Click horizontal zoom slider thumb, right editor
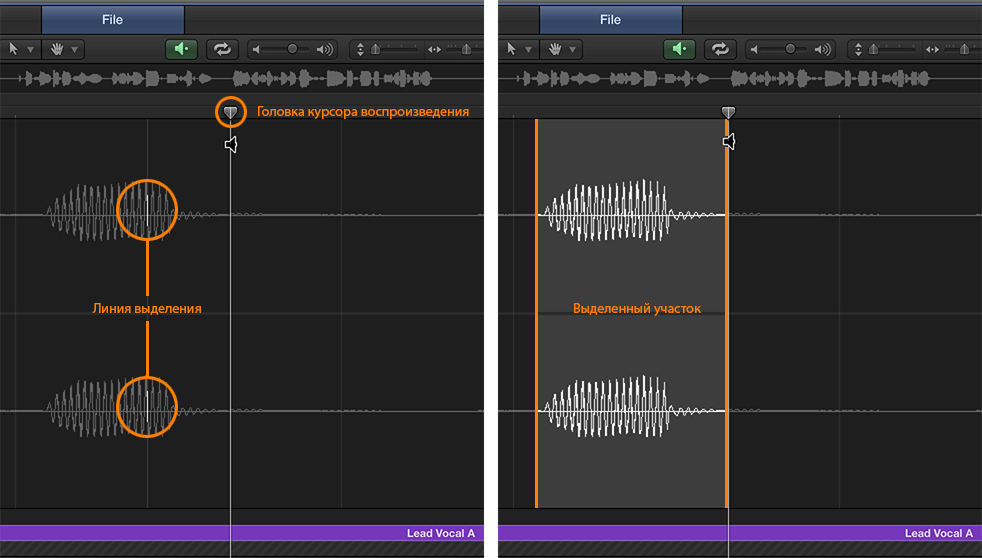 click(x=964, y=49)
